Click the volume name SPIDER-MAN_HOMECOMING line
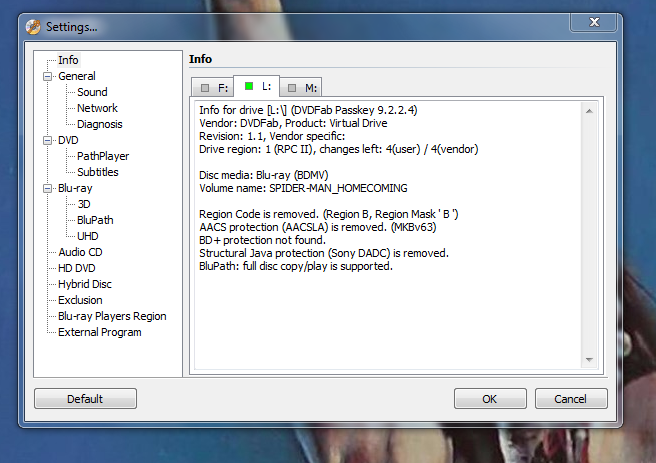 (x=303, y=188)
